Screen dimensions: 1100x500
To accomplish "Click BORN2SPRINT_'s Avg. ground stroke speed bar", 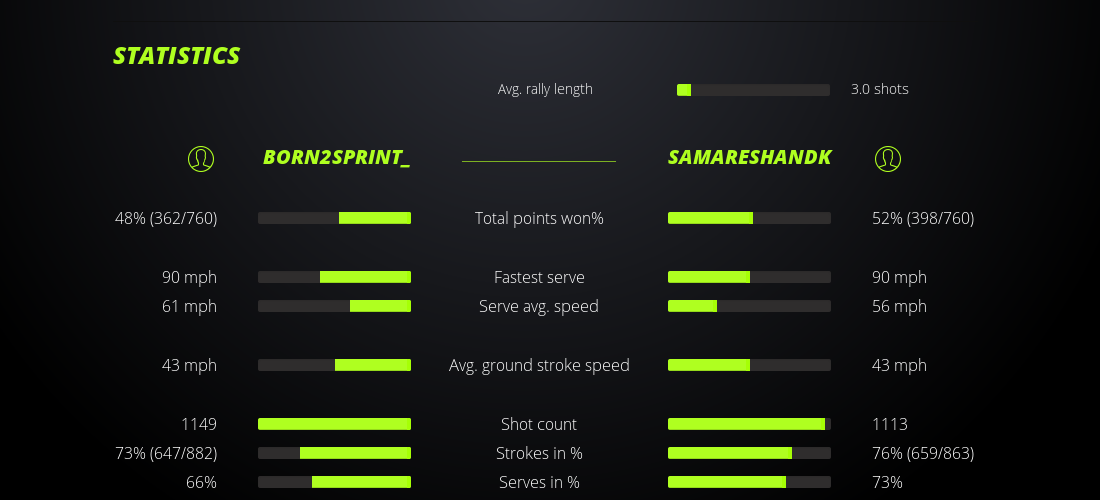I will (334, 365).
